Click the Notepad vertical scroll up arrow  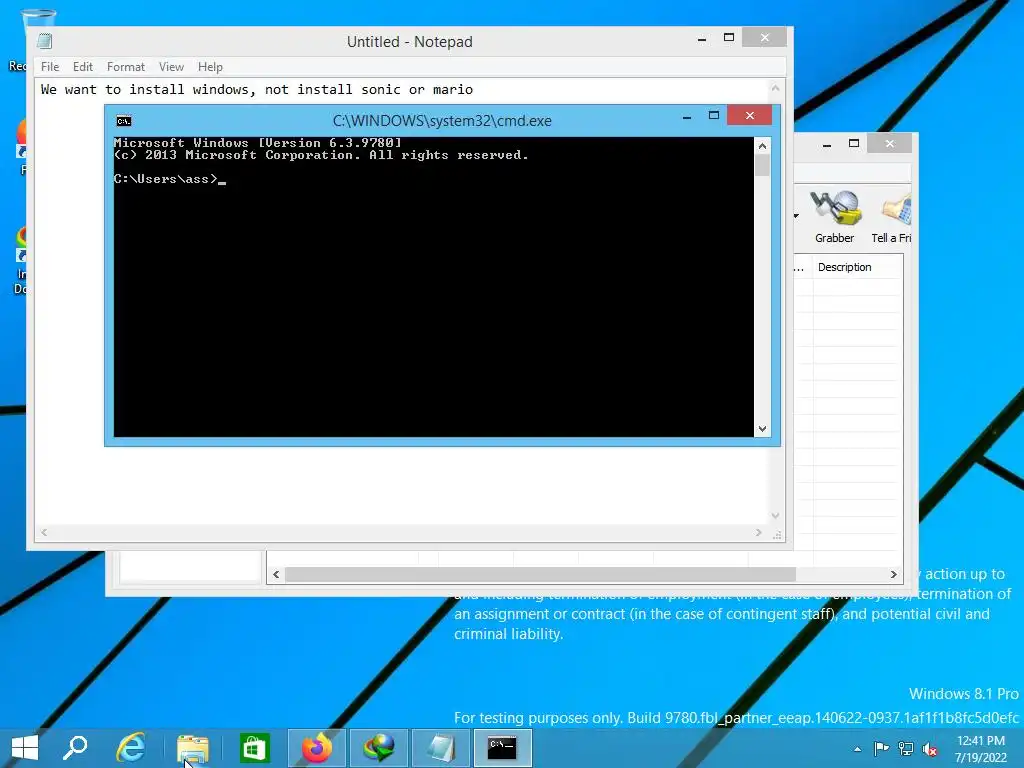[x=775, y=88]
